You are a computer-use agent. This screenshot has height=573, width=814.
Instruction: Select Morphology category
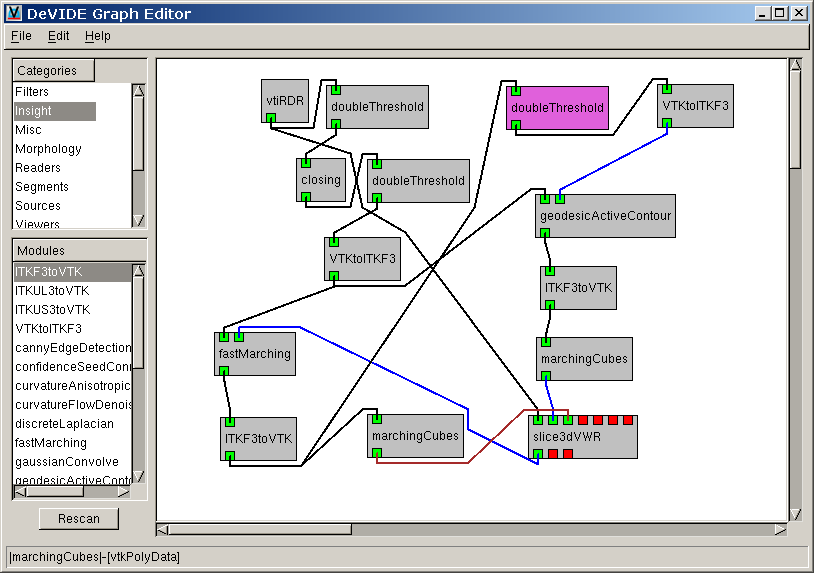[x=48, y=149]
